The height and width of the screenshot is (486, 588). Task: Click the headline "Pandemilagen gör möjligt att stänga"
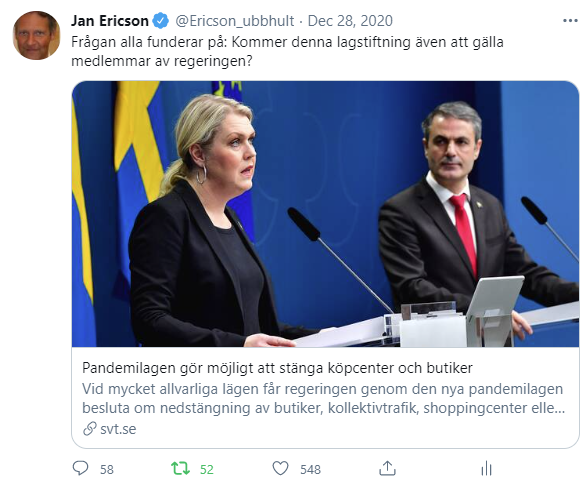coord(203,368)
